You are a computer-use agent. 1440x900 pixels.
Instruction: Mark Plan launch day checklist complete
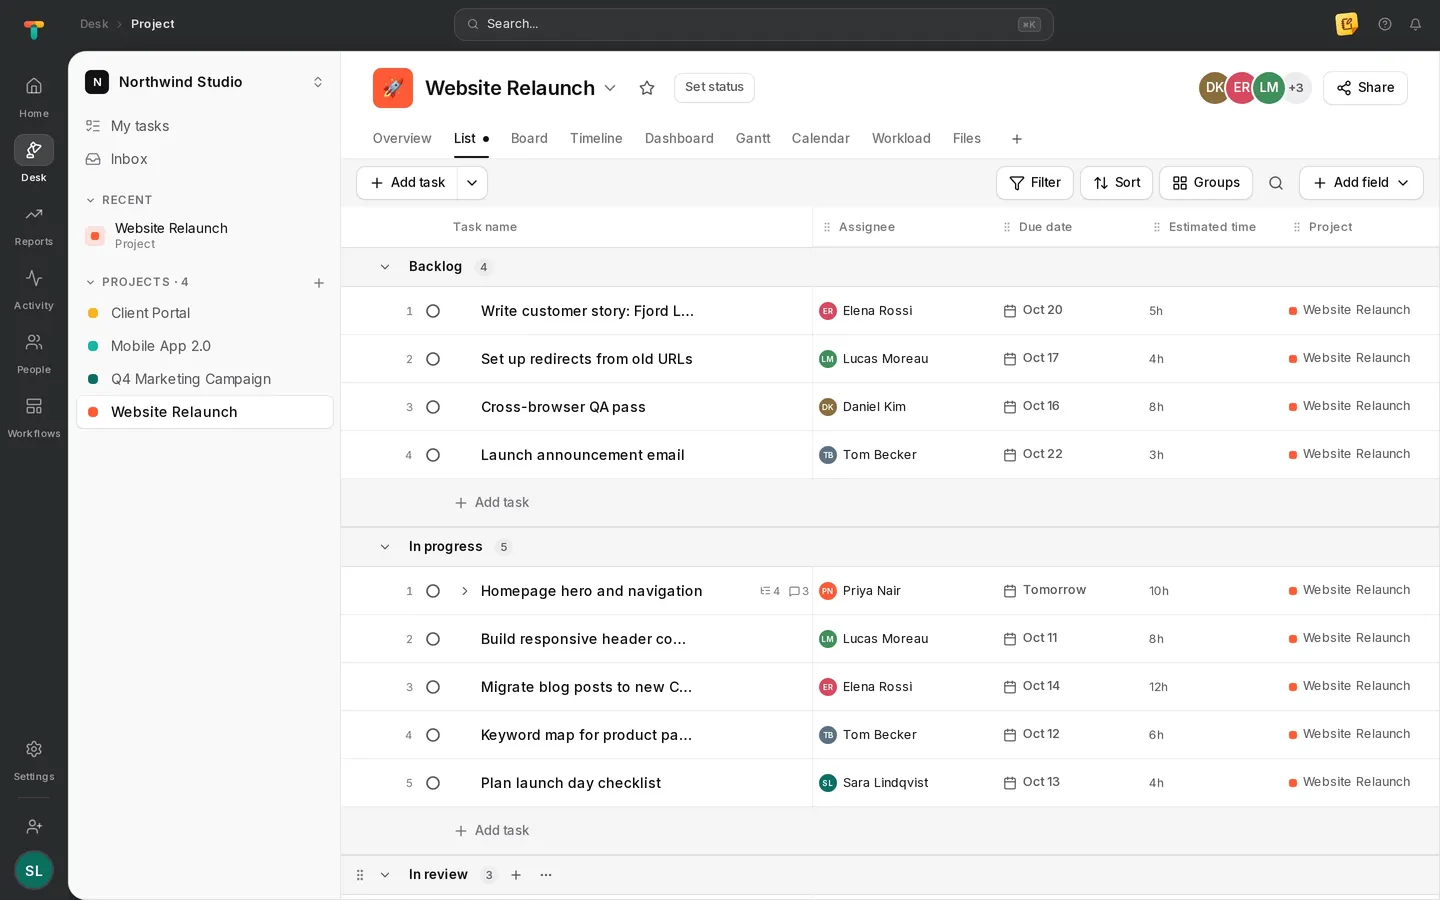tap(433, 783)
